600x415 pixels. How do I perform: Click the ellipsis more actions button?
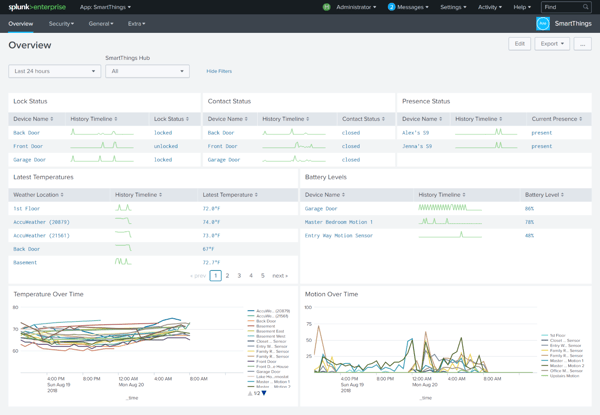[x=582, y=44]
